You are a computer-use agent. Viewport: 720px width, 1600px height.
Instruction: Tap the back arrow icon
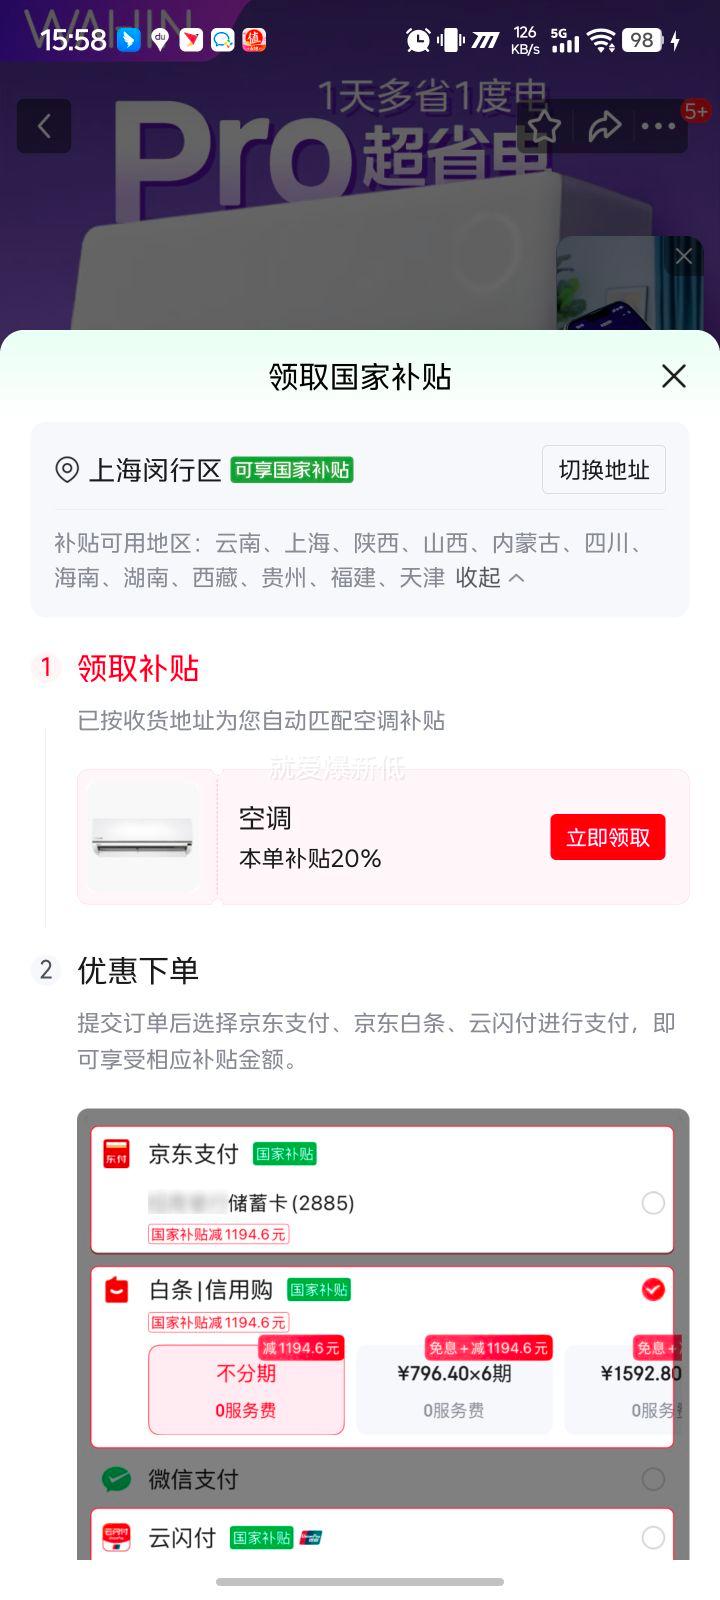click(44, 126)
